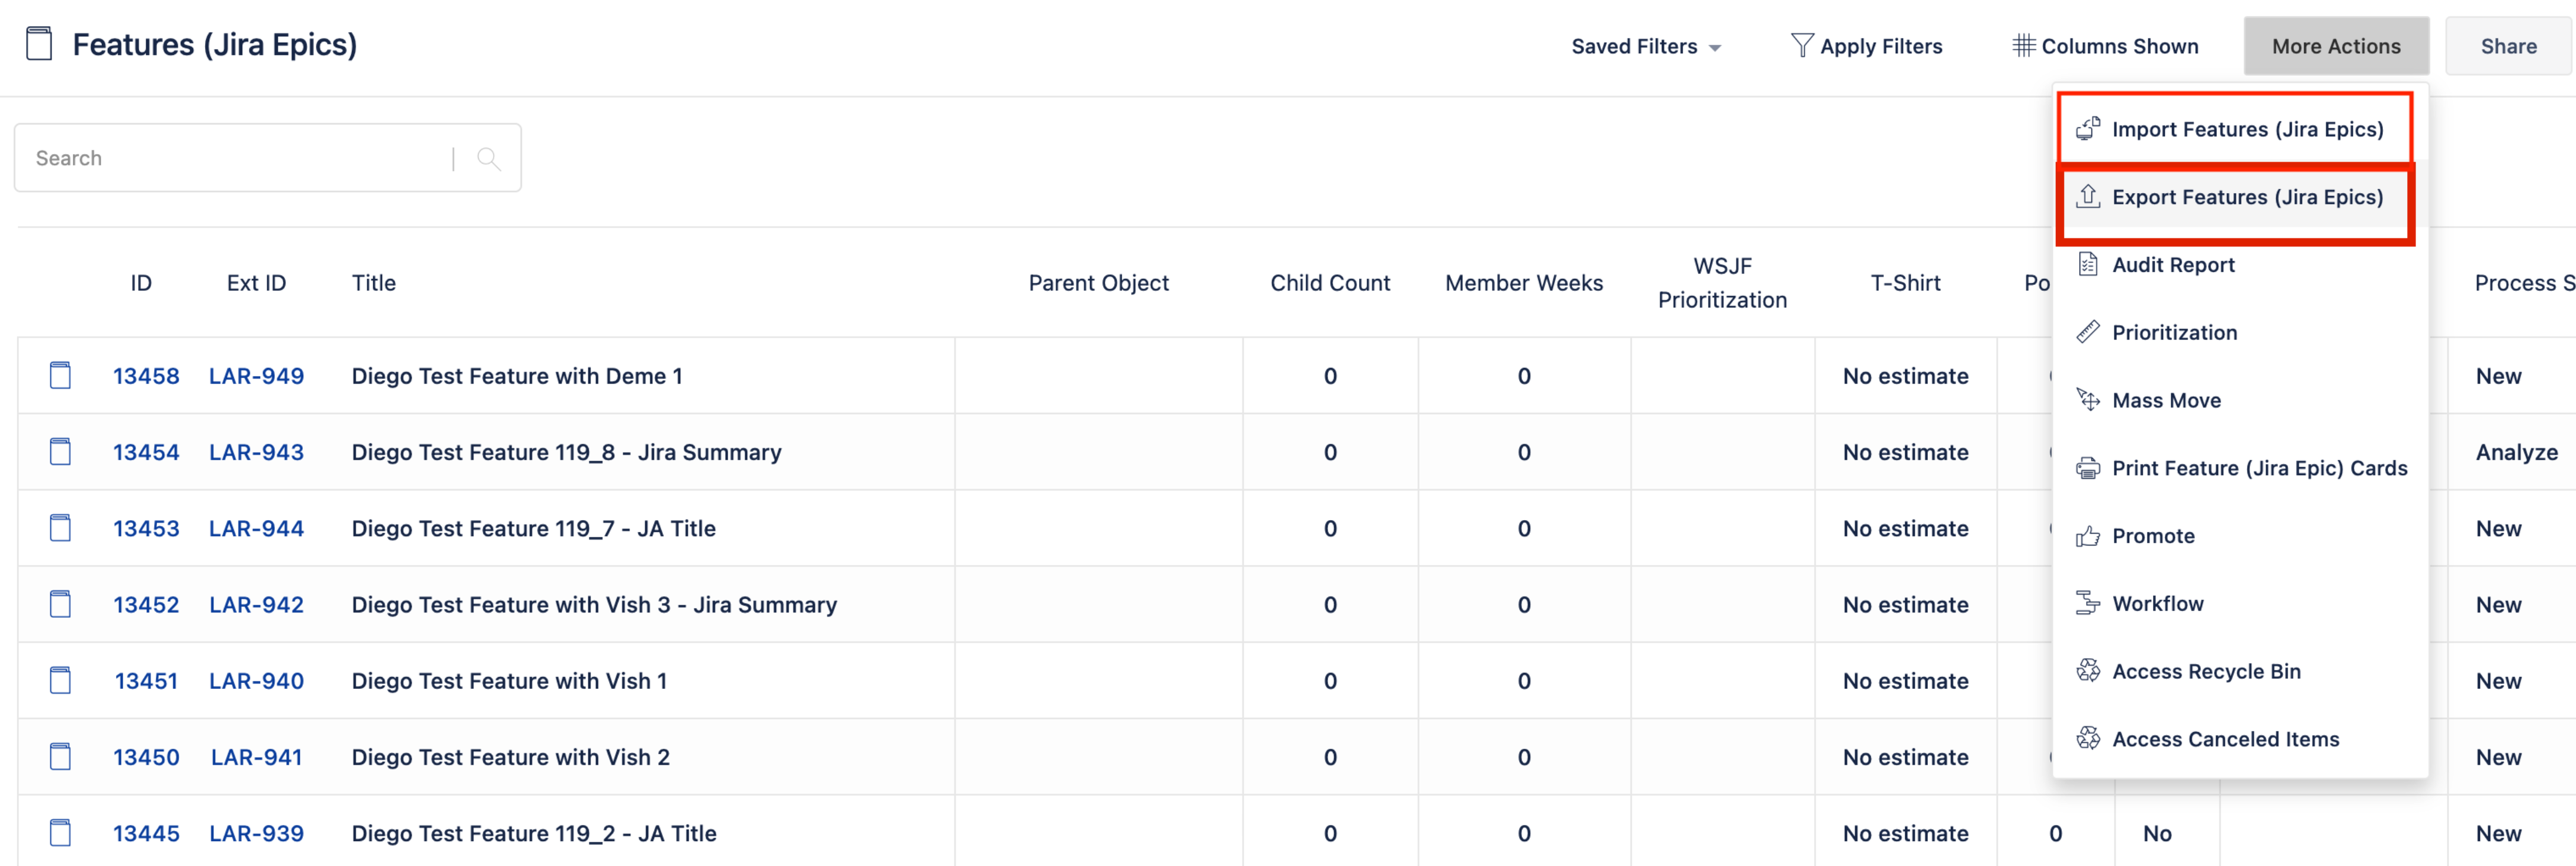Click the Mass Move icon

2087,400
